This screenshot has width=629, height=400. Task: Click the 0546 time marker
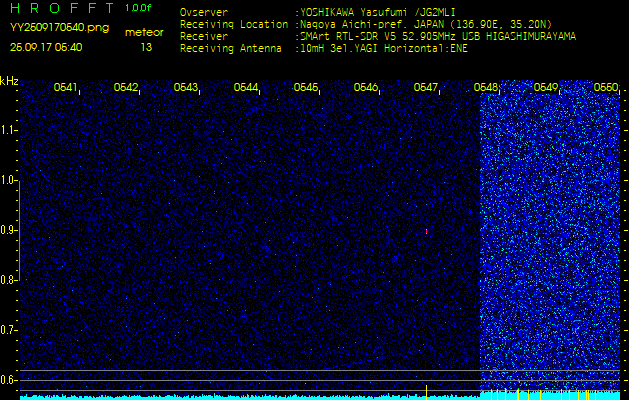click(365, 87)
